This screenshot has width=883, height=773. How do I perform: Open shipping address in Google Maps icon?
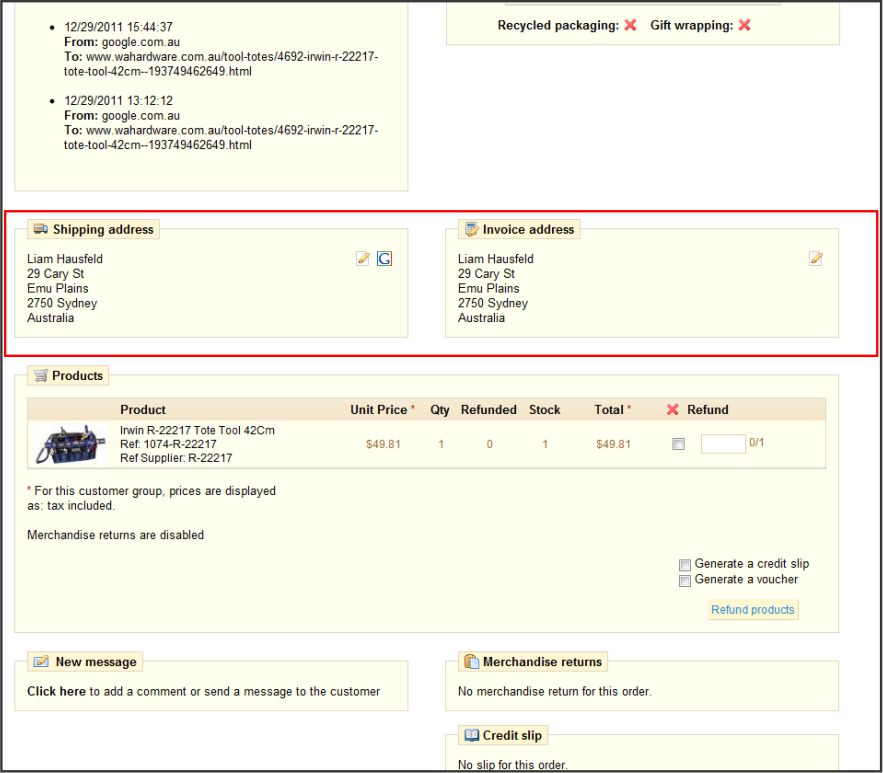[x=384, y=258]
